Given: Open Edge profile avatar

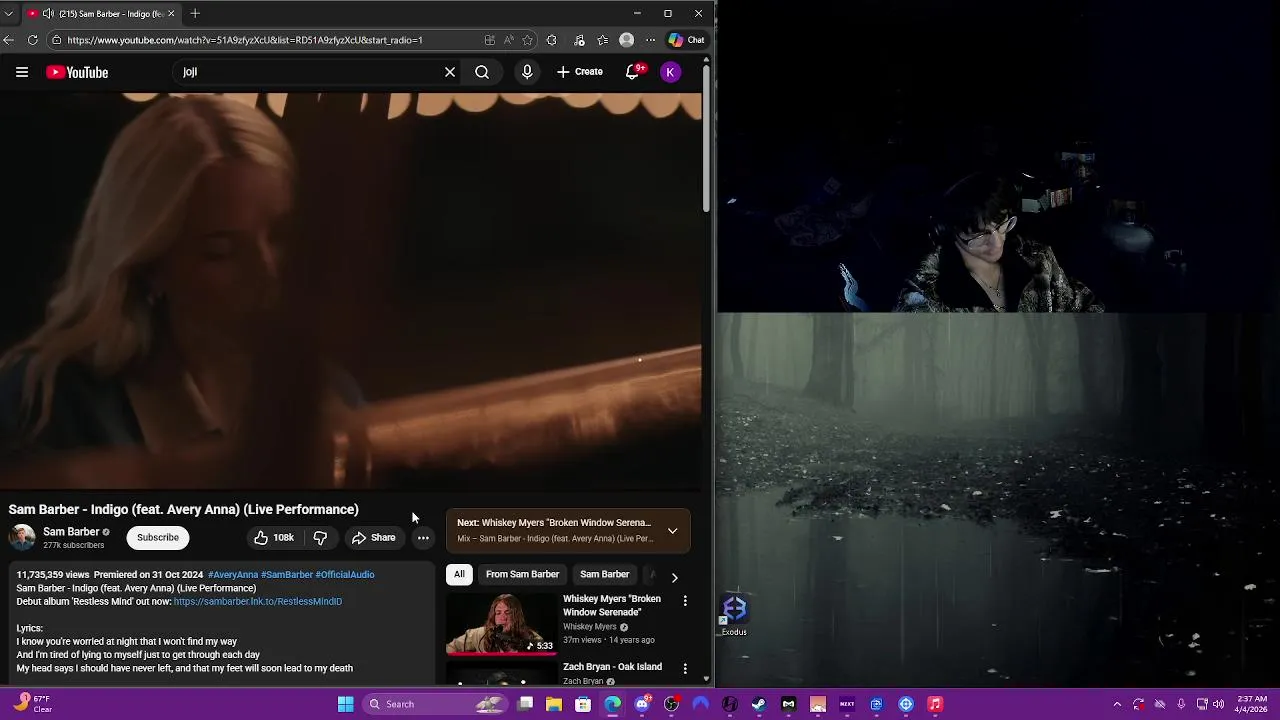Looking at the screenshot, I should [626, 40].
